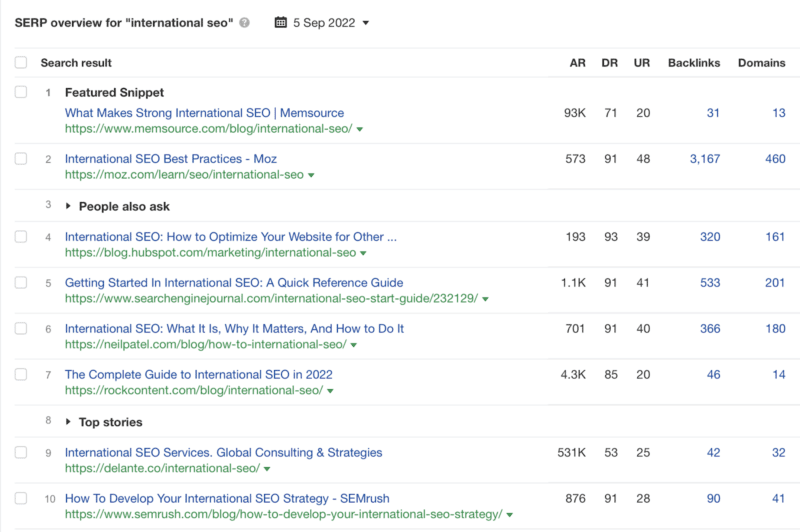The image size is (800, 532).
Task: Check the box for the Moz result
Action: pos(21,159)
